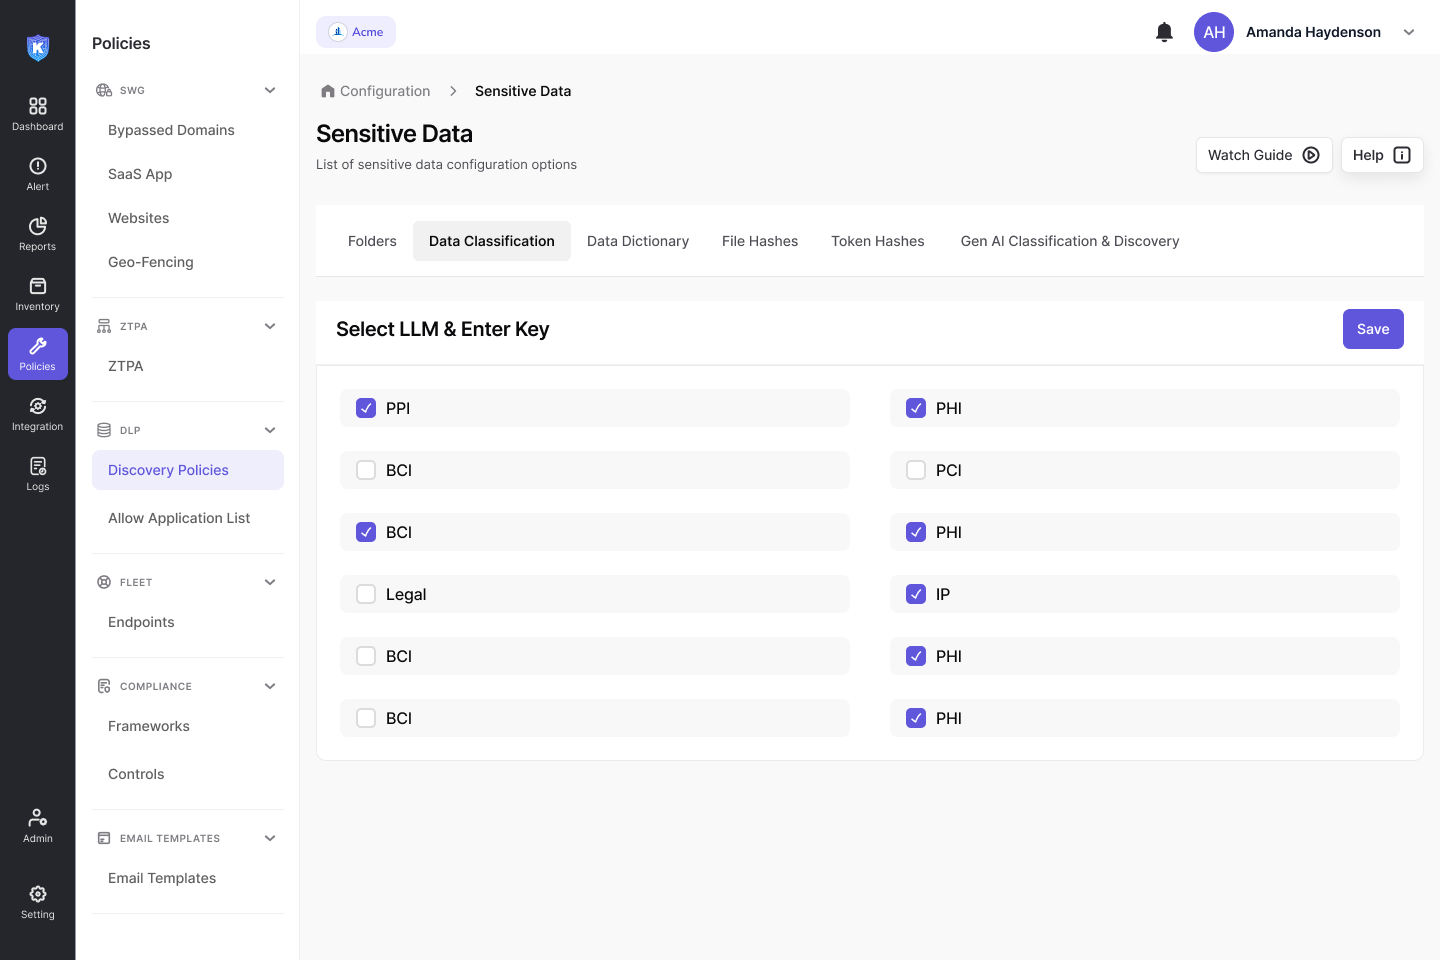Viewport: 1440px width, 960px height.
Task: Enable the PCI checkbox
Action: [916, 470]
